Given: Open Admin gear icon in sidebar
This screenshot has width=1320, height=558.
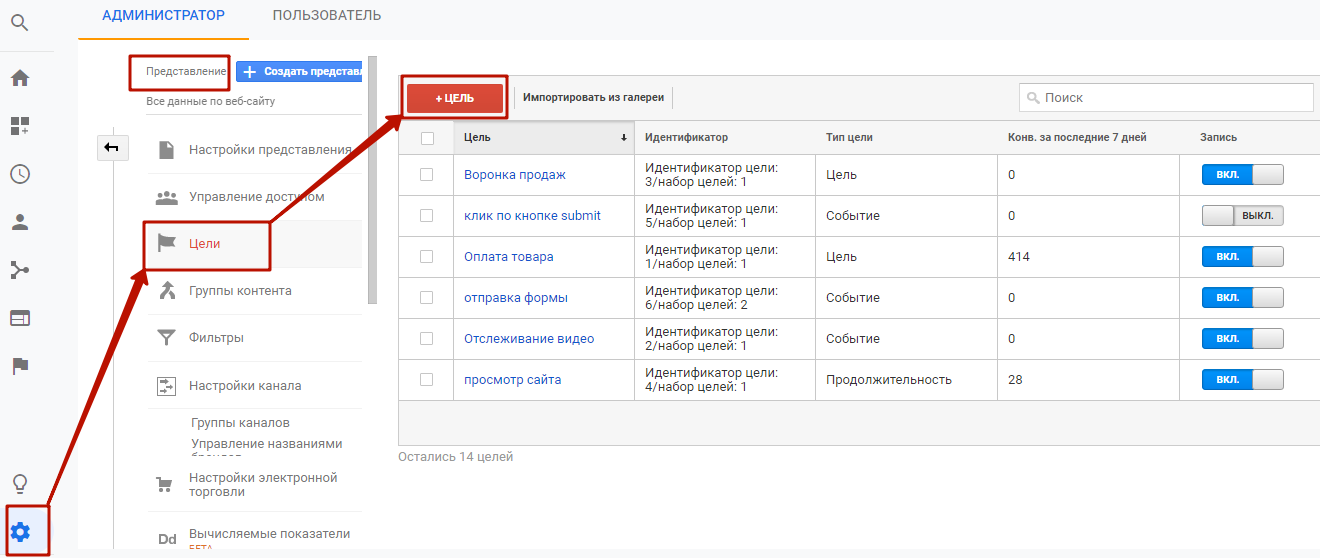Looking at the screenshot, I should (20, 532).
